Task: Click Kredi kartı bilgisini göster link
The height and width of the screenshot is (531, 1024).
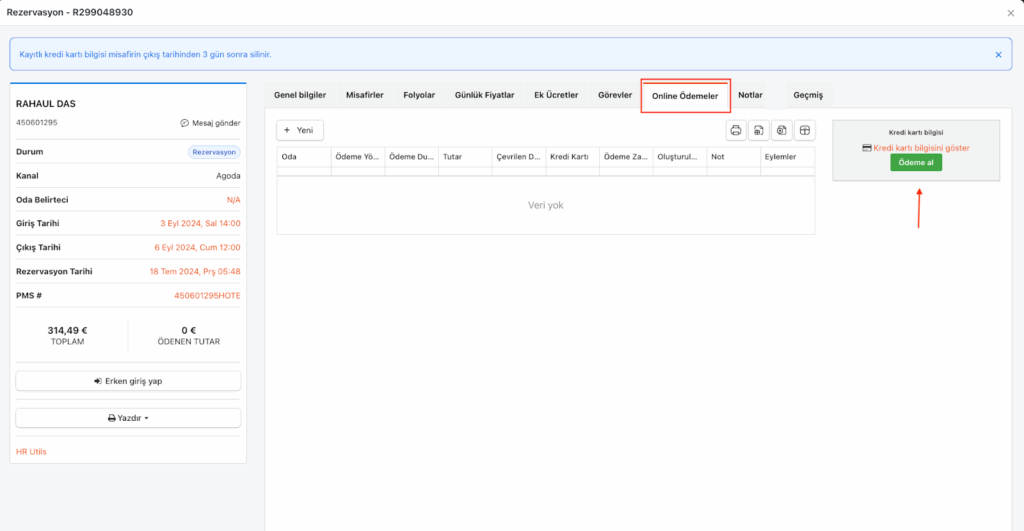Action: point(921,148)
